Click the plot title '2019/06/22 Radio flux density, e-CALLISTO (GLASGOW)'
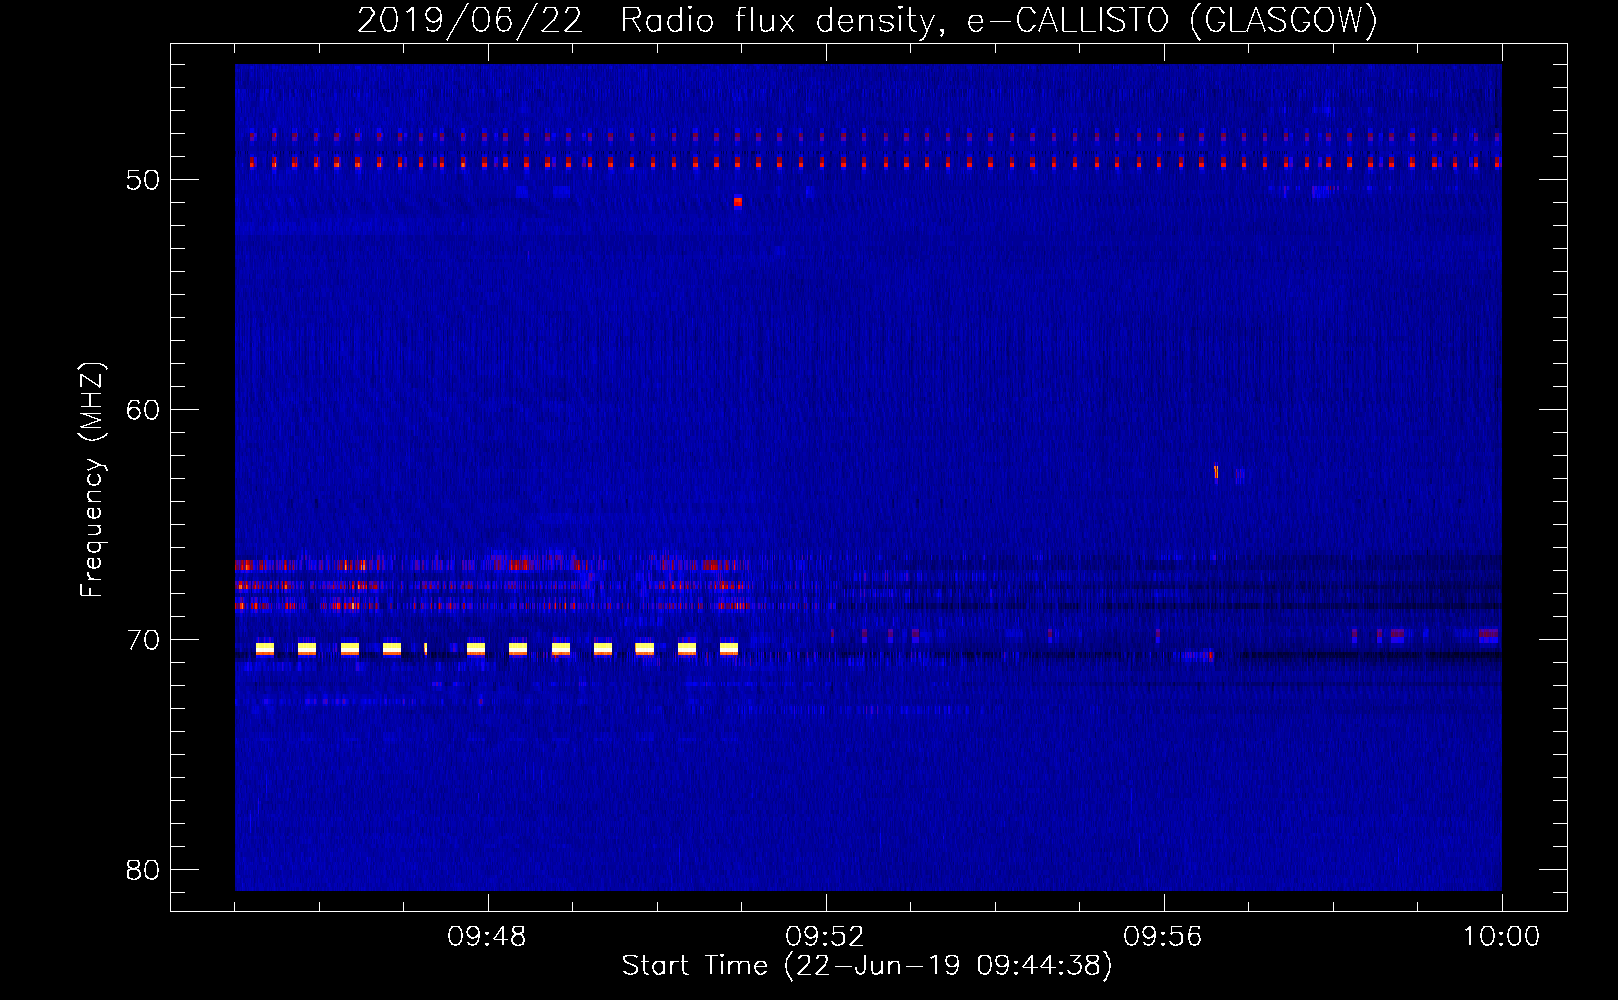The image size is (1618, 1000). [x=867, y=20]
